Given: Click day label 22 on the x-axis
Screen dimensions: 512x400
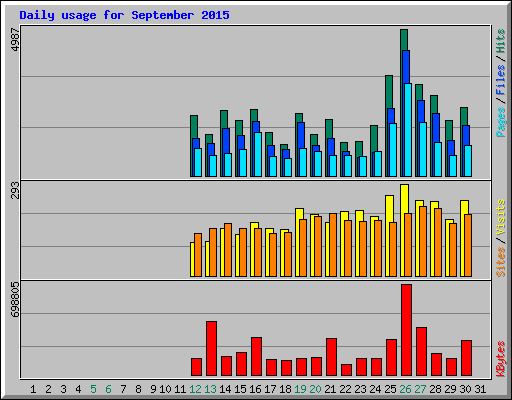Looking at the screenshot, I should (346, 389).
